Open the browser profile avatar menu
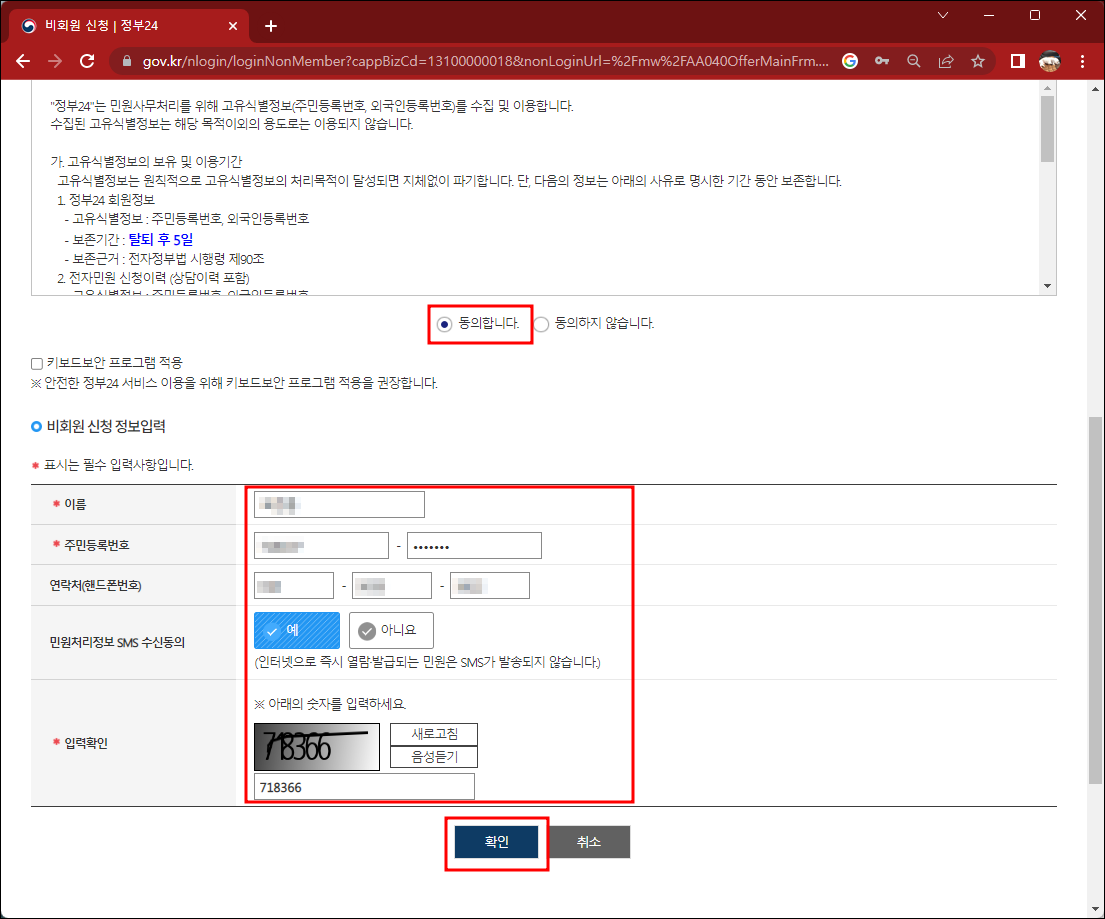1105x919 pixels. 1049,61
